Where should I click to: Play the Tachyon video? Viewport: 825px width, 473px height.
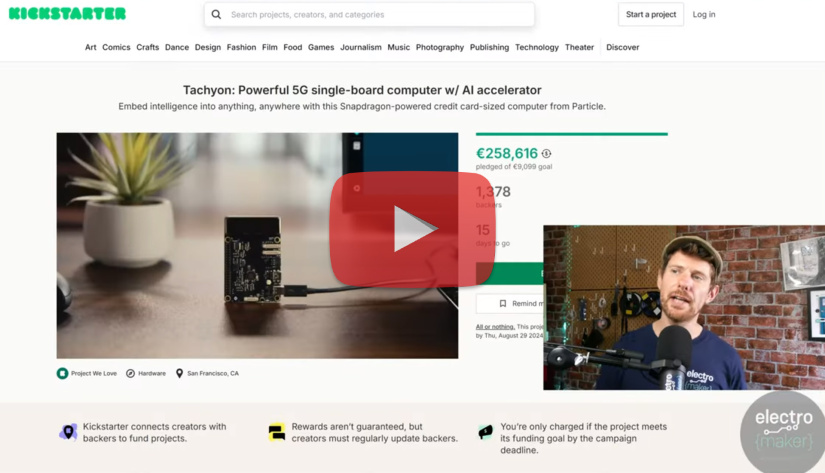click(412, 229)
